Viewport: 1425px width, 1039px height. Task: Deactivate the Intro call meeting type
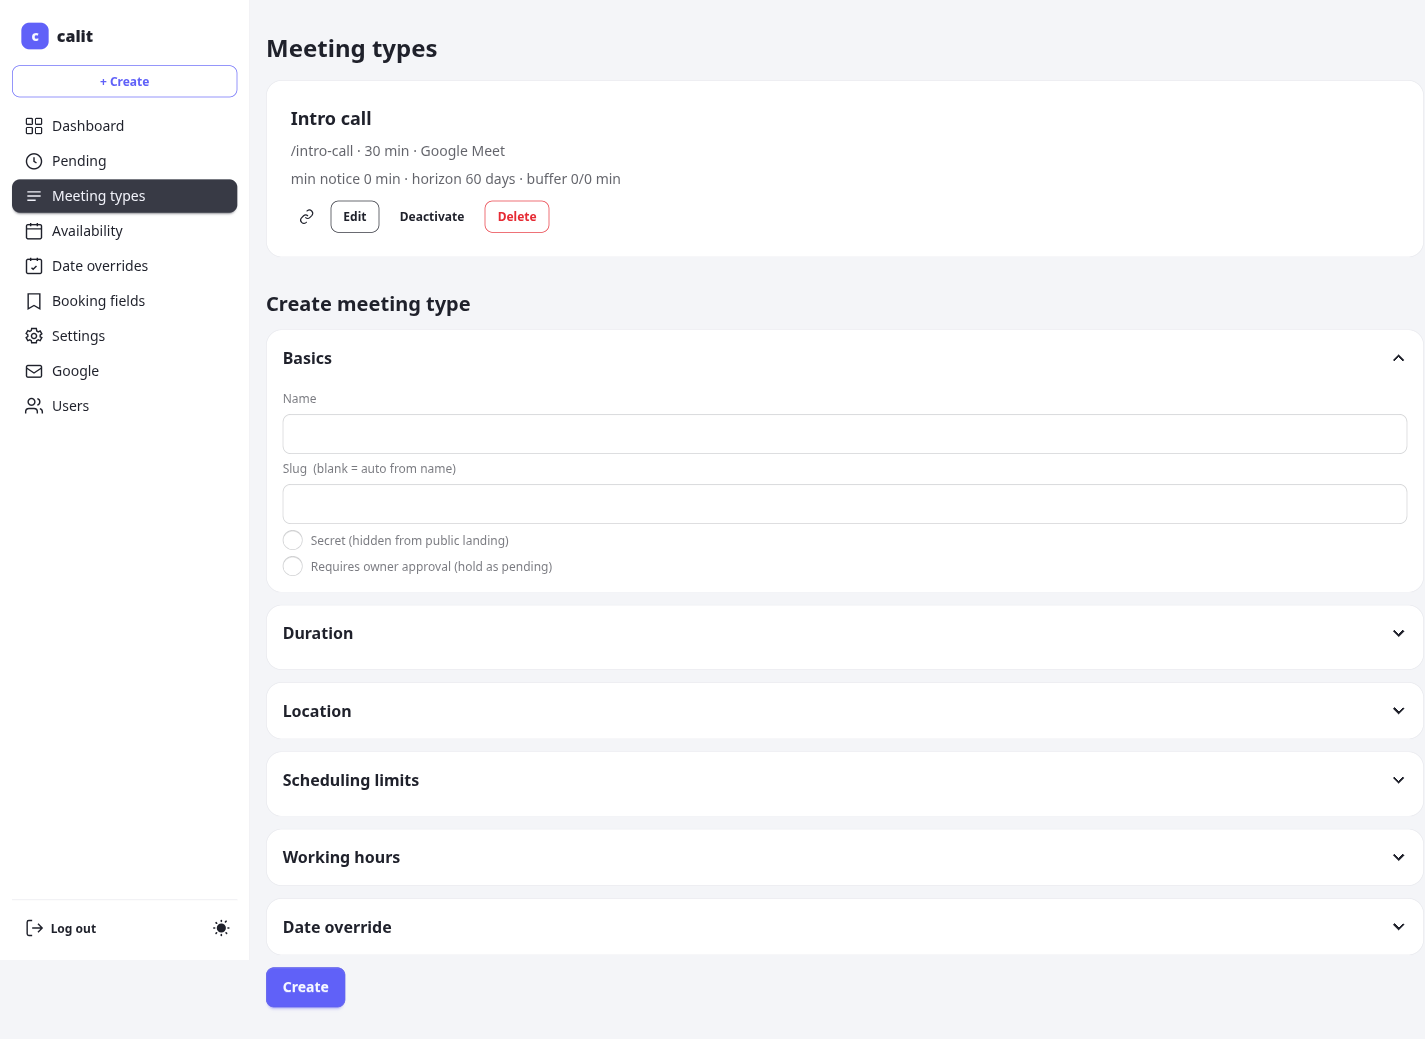[x=432, y=217]
